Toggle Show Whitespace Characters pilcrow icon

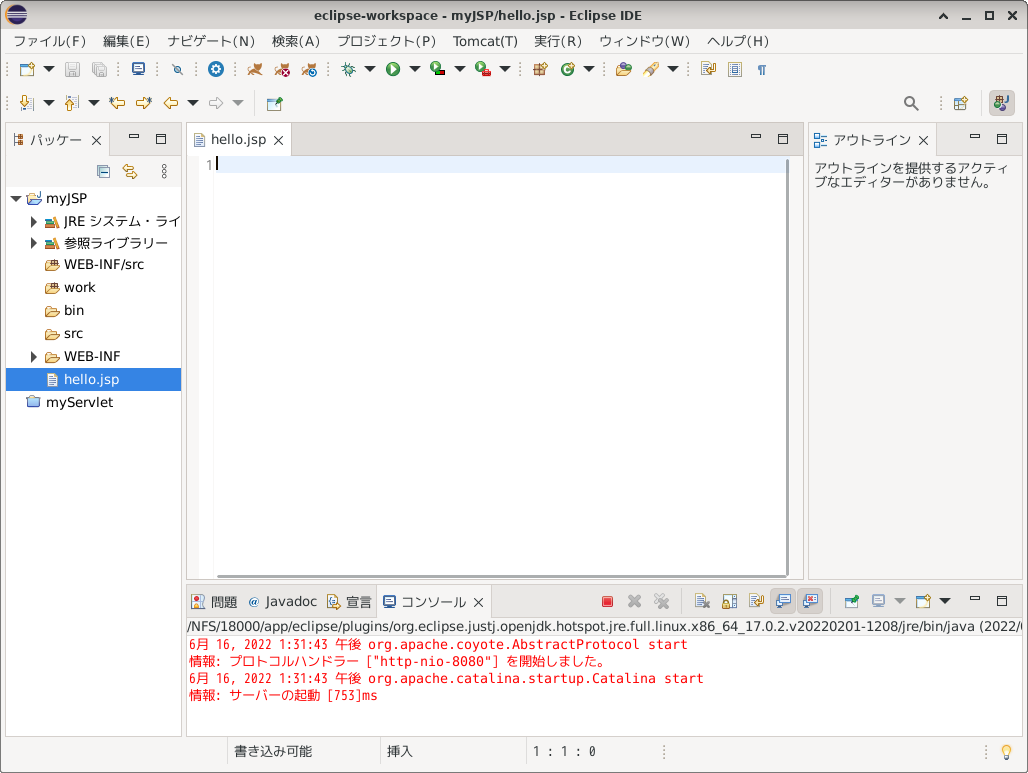(x=761, y=69)
